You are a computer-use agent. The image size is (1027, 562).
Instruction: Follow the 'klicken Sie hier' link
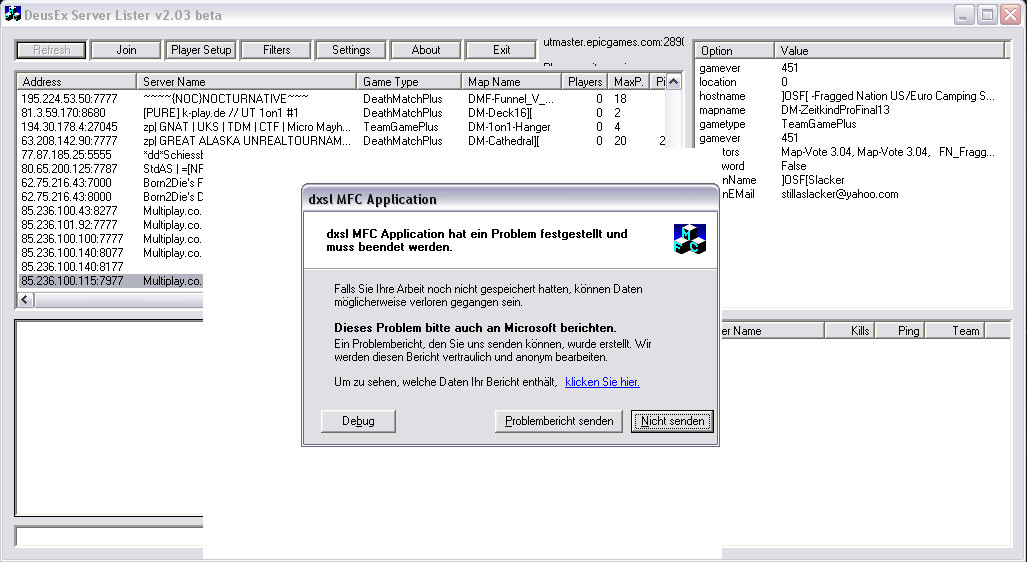tap(602, 382)
